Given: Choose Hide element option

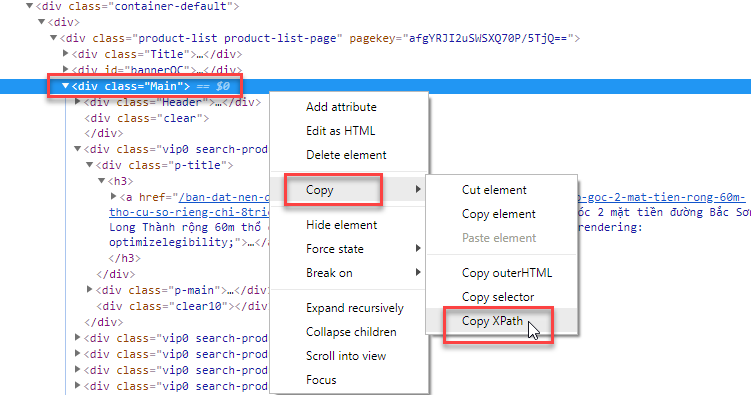Looking at the screenshot, I should point(341,225).
